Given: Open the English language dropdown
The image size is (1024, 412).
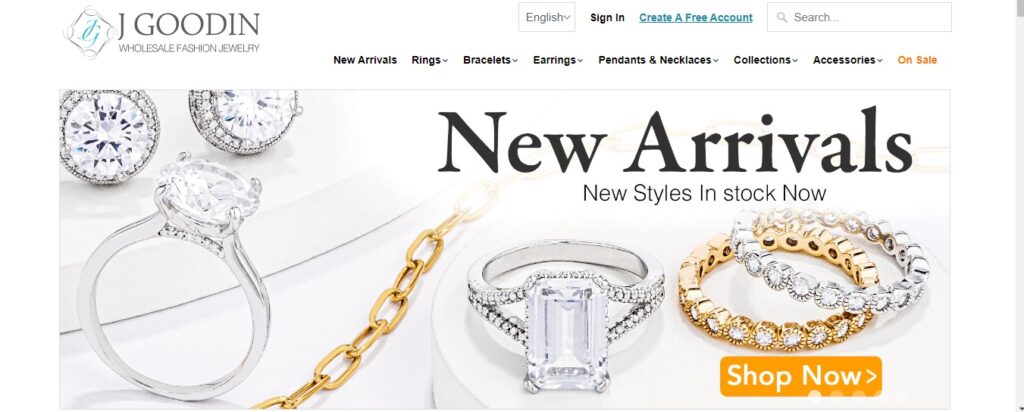Looking at the screenshot, I should click(547, 18).
